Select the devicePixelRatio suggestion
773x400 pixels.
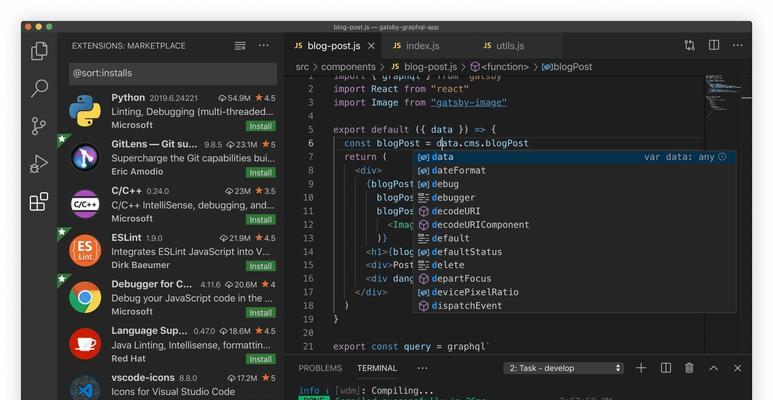tap(574, 292)
